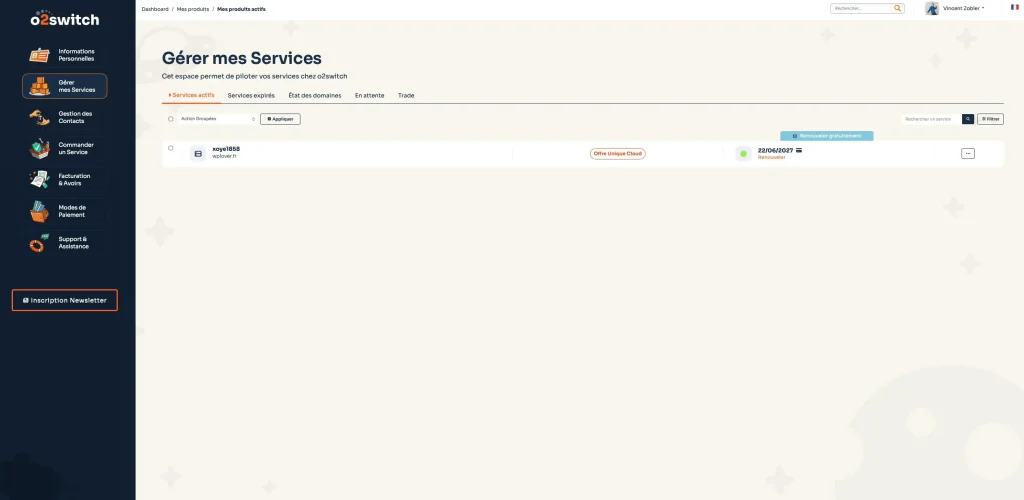Switch to the Services actifs tab
The image size is (1024, 500).
coord(191,95)
